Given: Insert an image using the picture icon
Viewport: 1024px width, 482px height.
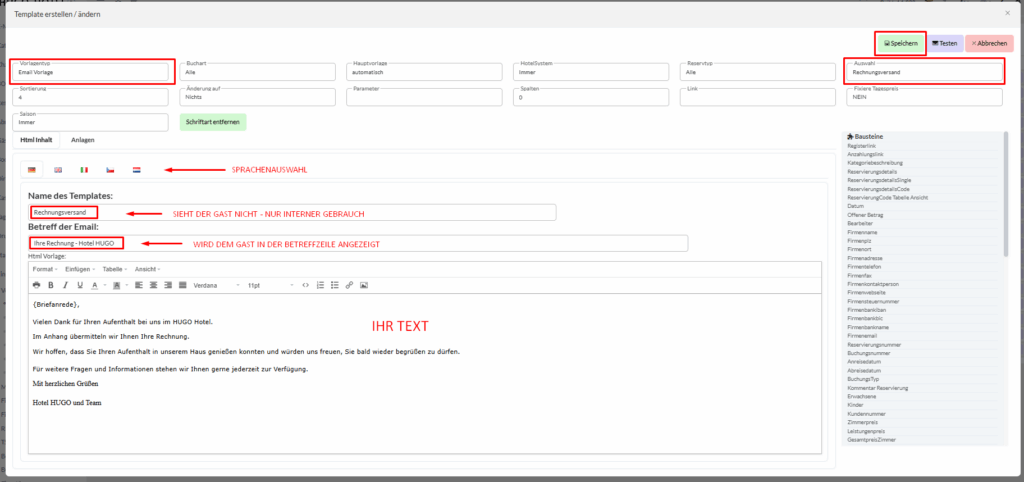Looking at the screenshot, I should pos(364,285).
